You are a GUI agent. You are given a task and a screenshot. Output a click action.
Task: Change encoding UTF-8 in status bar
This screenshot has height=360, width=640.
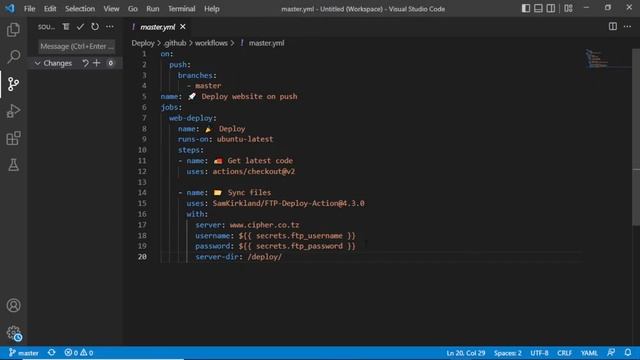539,353
